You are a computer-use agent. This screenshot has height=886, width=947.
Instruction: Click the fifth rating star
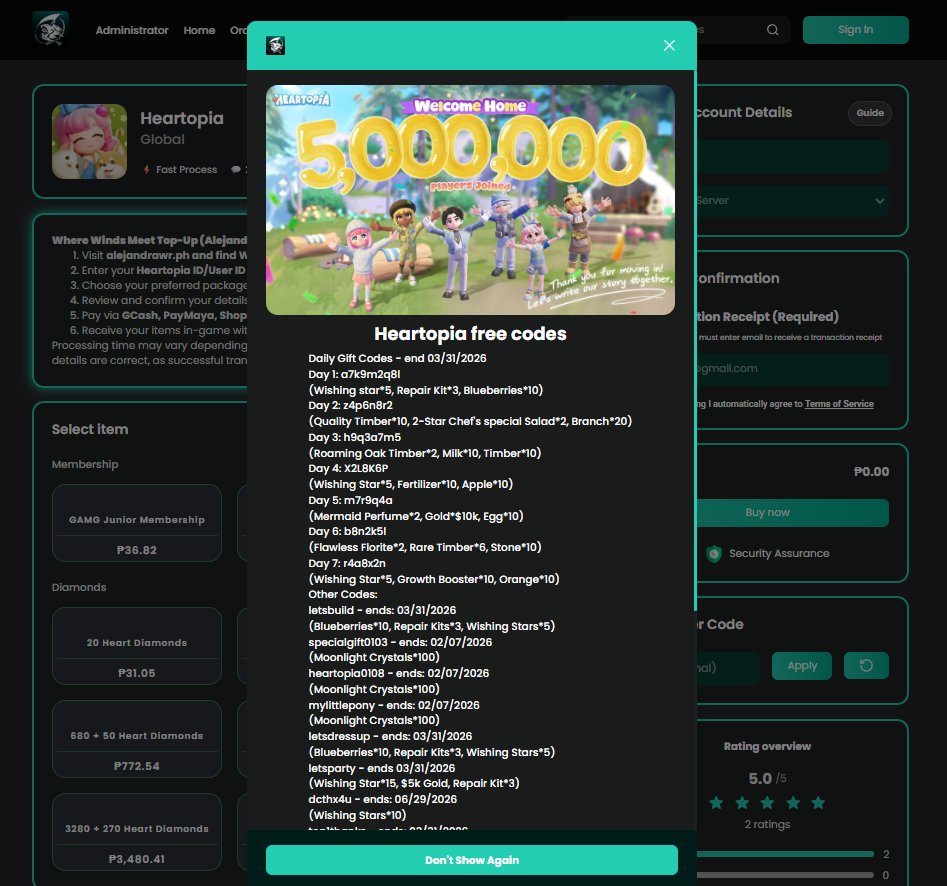click(x=818, y=803)
